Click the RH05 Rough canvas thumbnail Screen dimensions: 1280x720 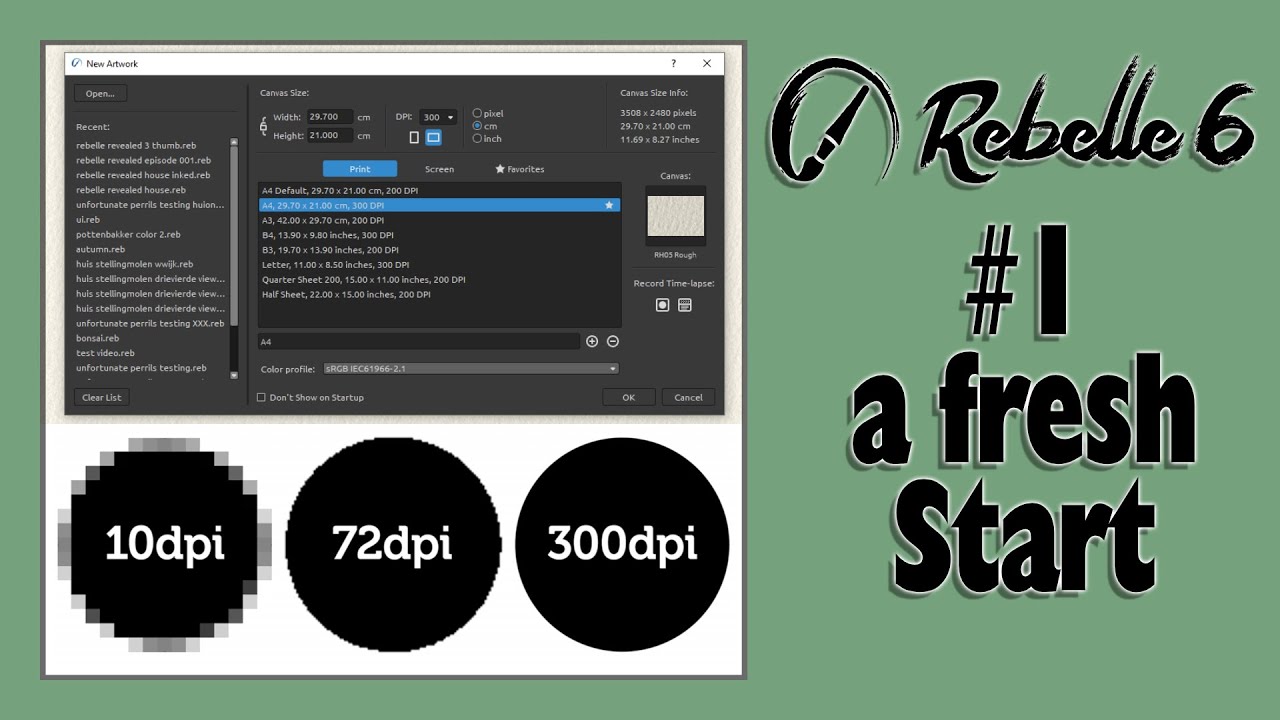click(x=676, y=216)
